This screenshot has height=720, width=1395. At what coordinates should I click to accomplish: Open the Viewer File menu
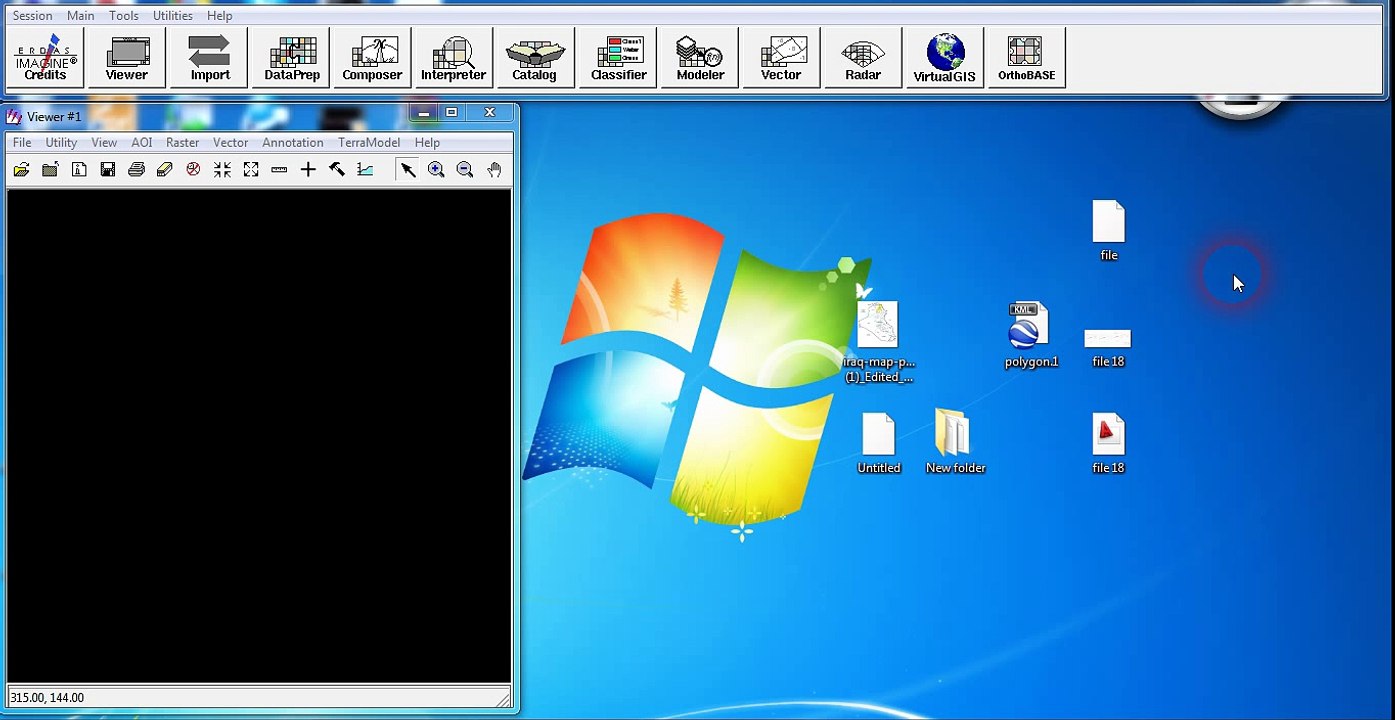click(x=22, y=143)
